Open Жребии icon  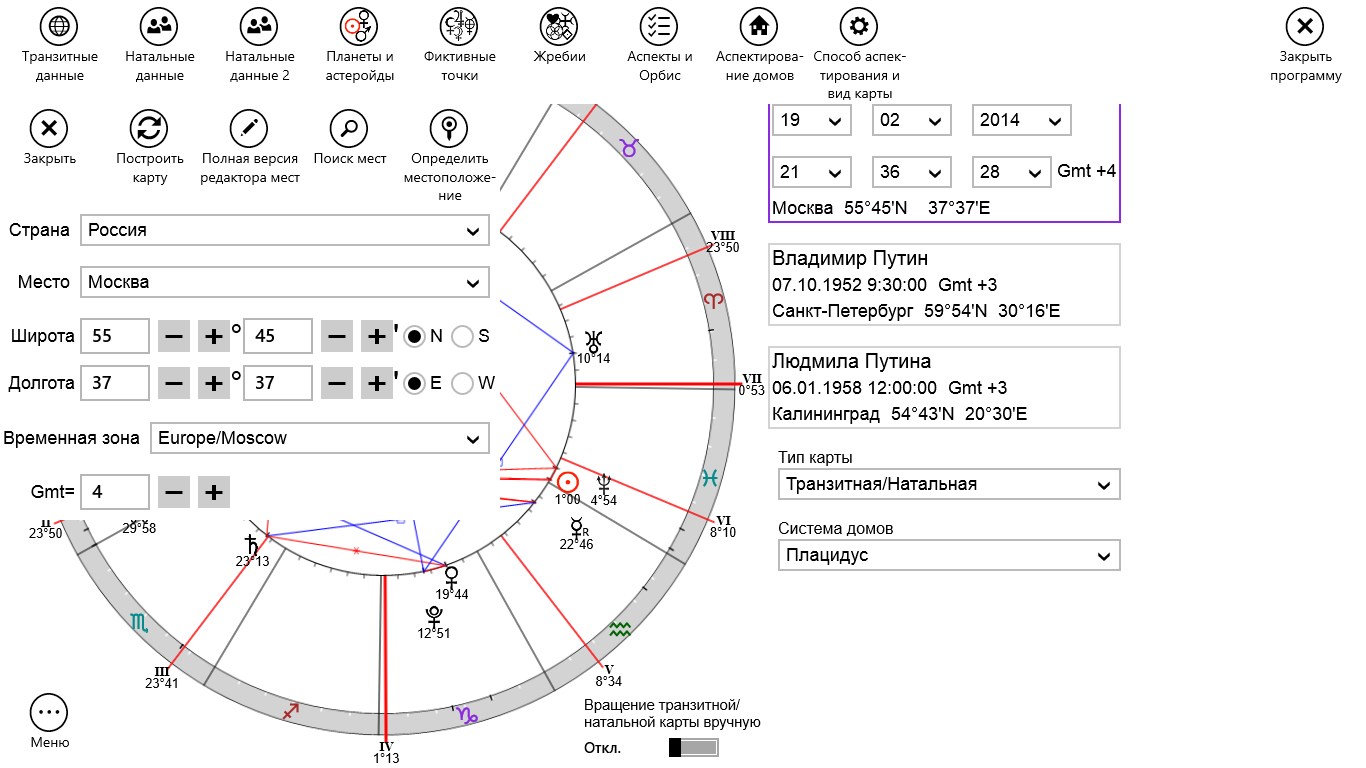coord(559,26)
